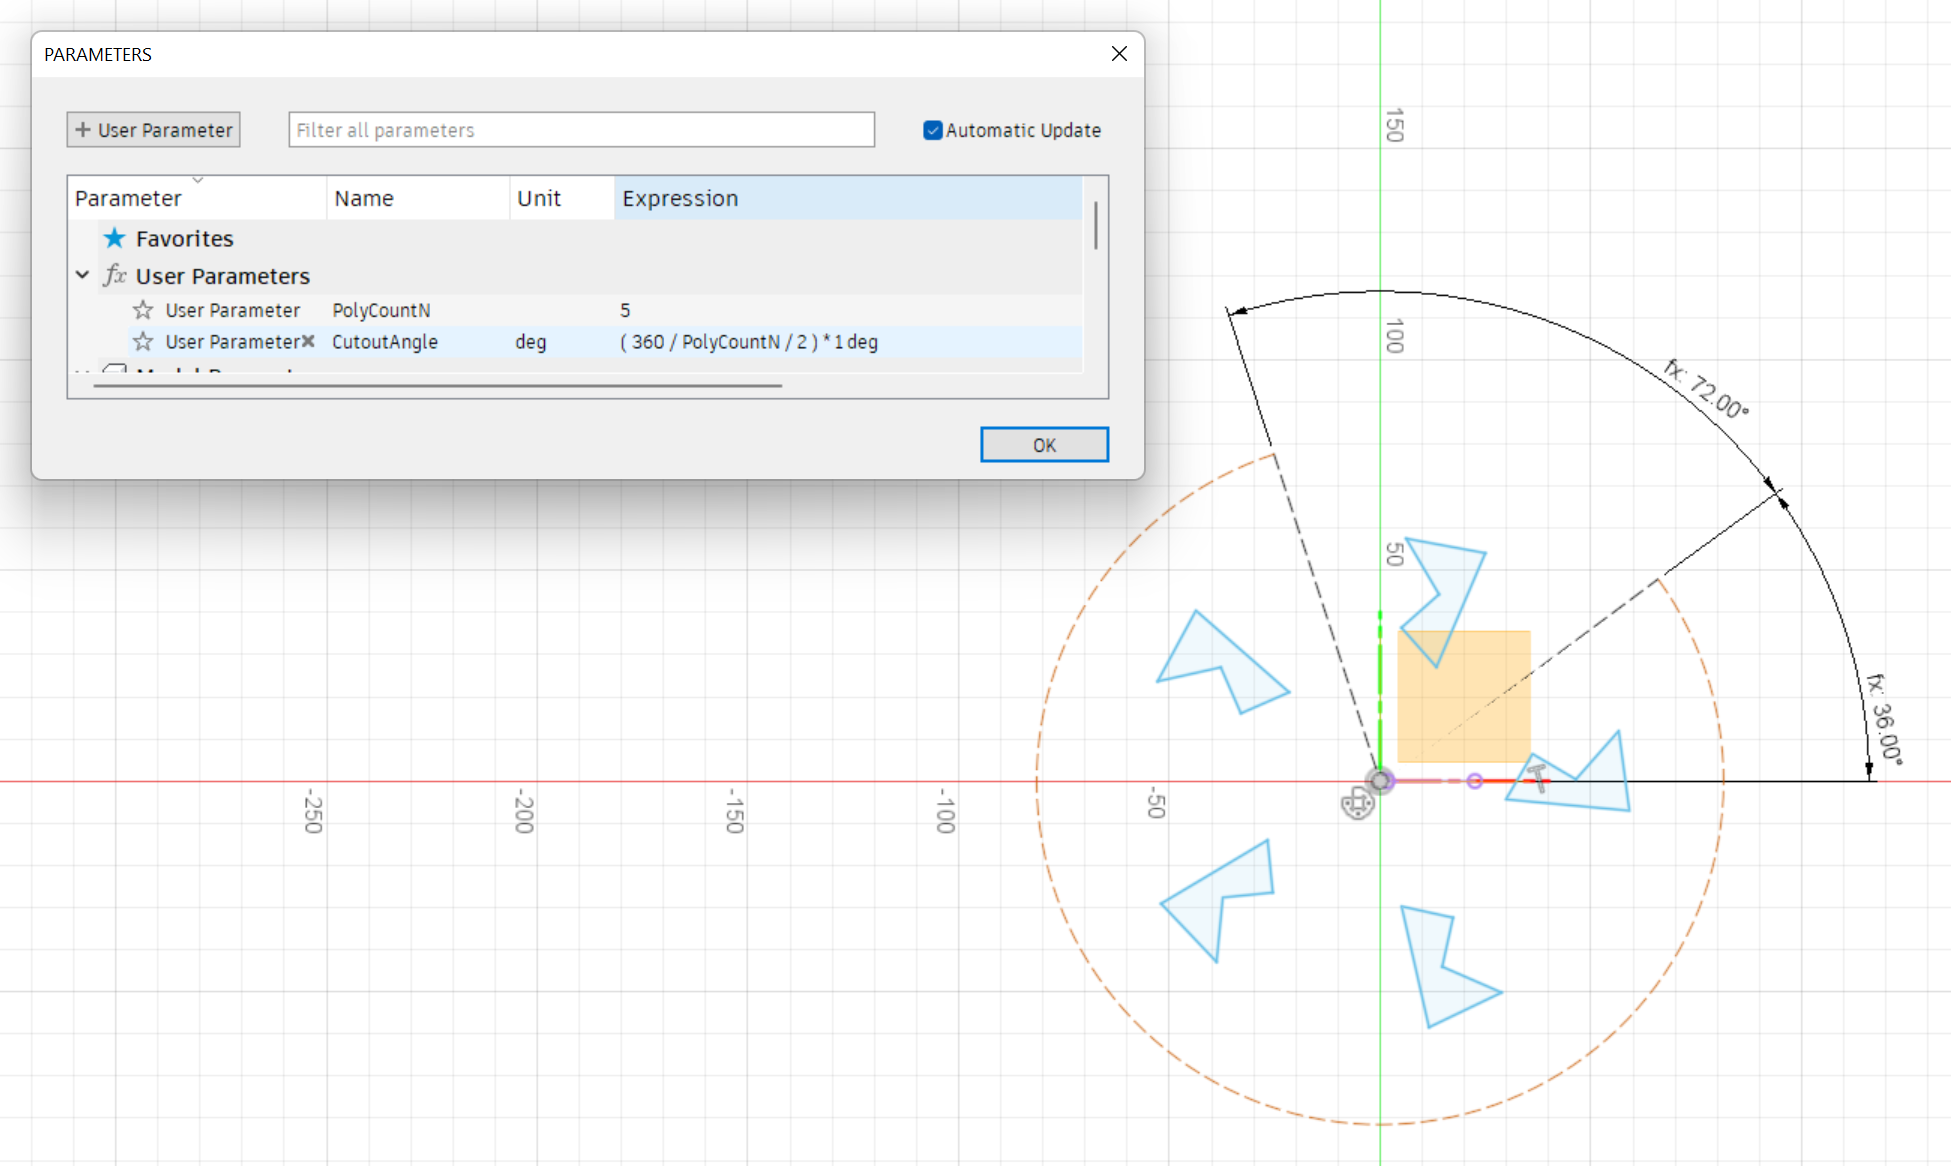Image resolution: width=1951 pixels, height=1166 pixels.
Task: Click the move manipulator icon near the origin
Action: [x=1357, y=803]
